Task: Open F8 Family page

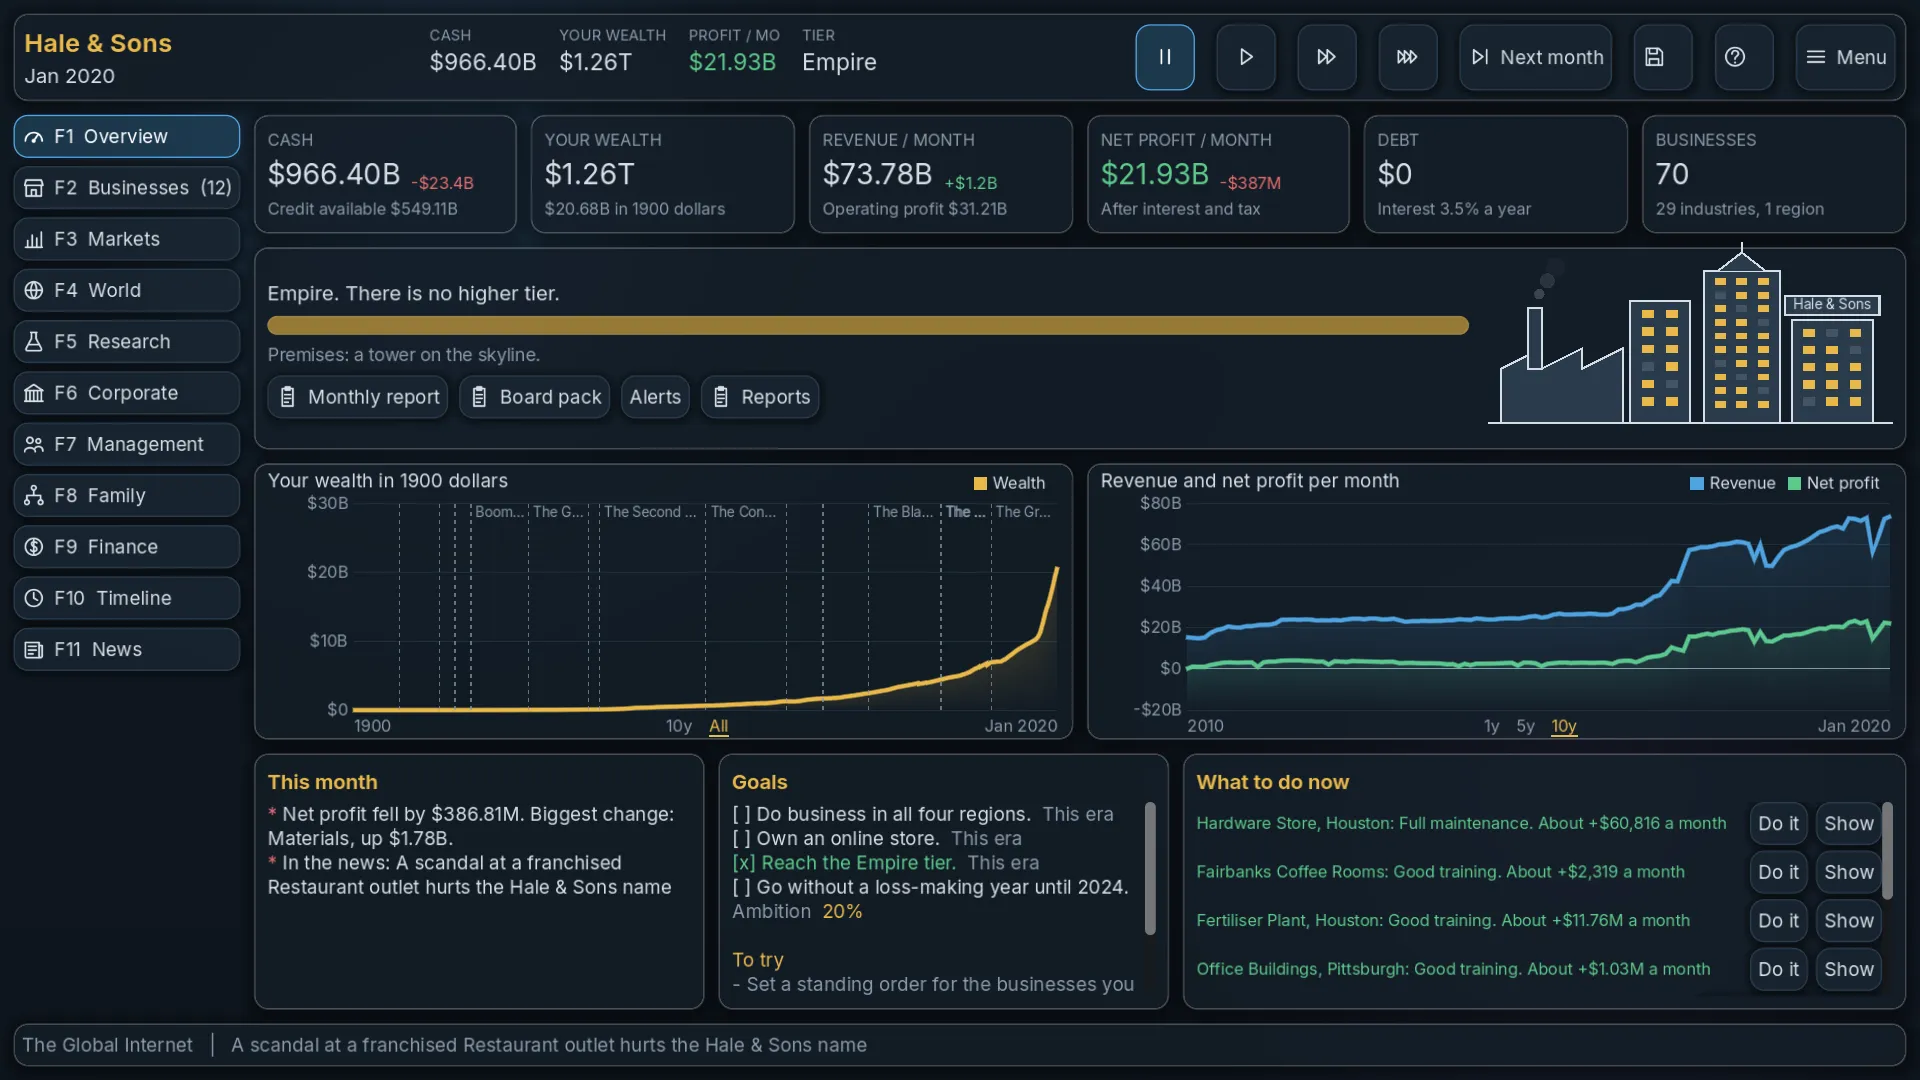Action: click(127, 495)
